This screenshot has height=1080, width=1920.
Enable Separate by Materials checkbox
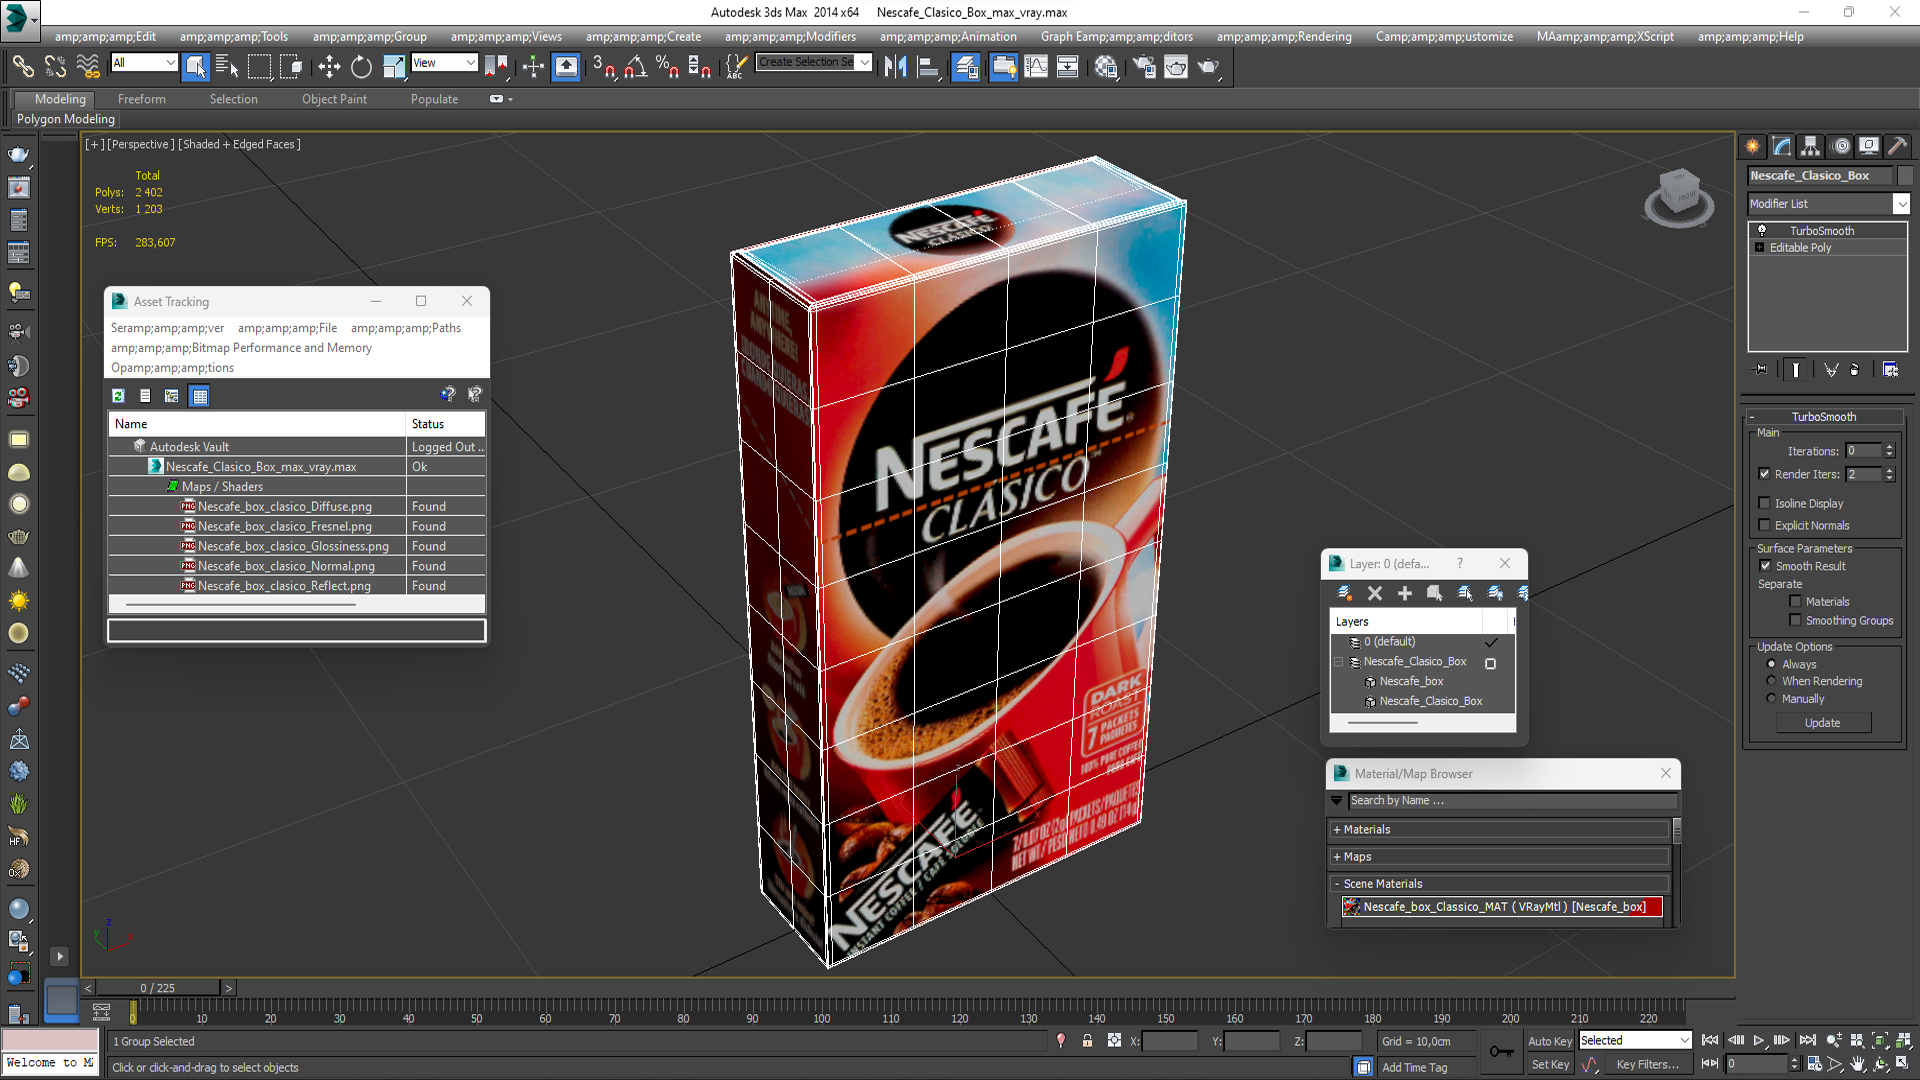tap(1795, 601)
